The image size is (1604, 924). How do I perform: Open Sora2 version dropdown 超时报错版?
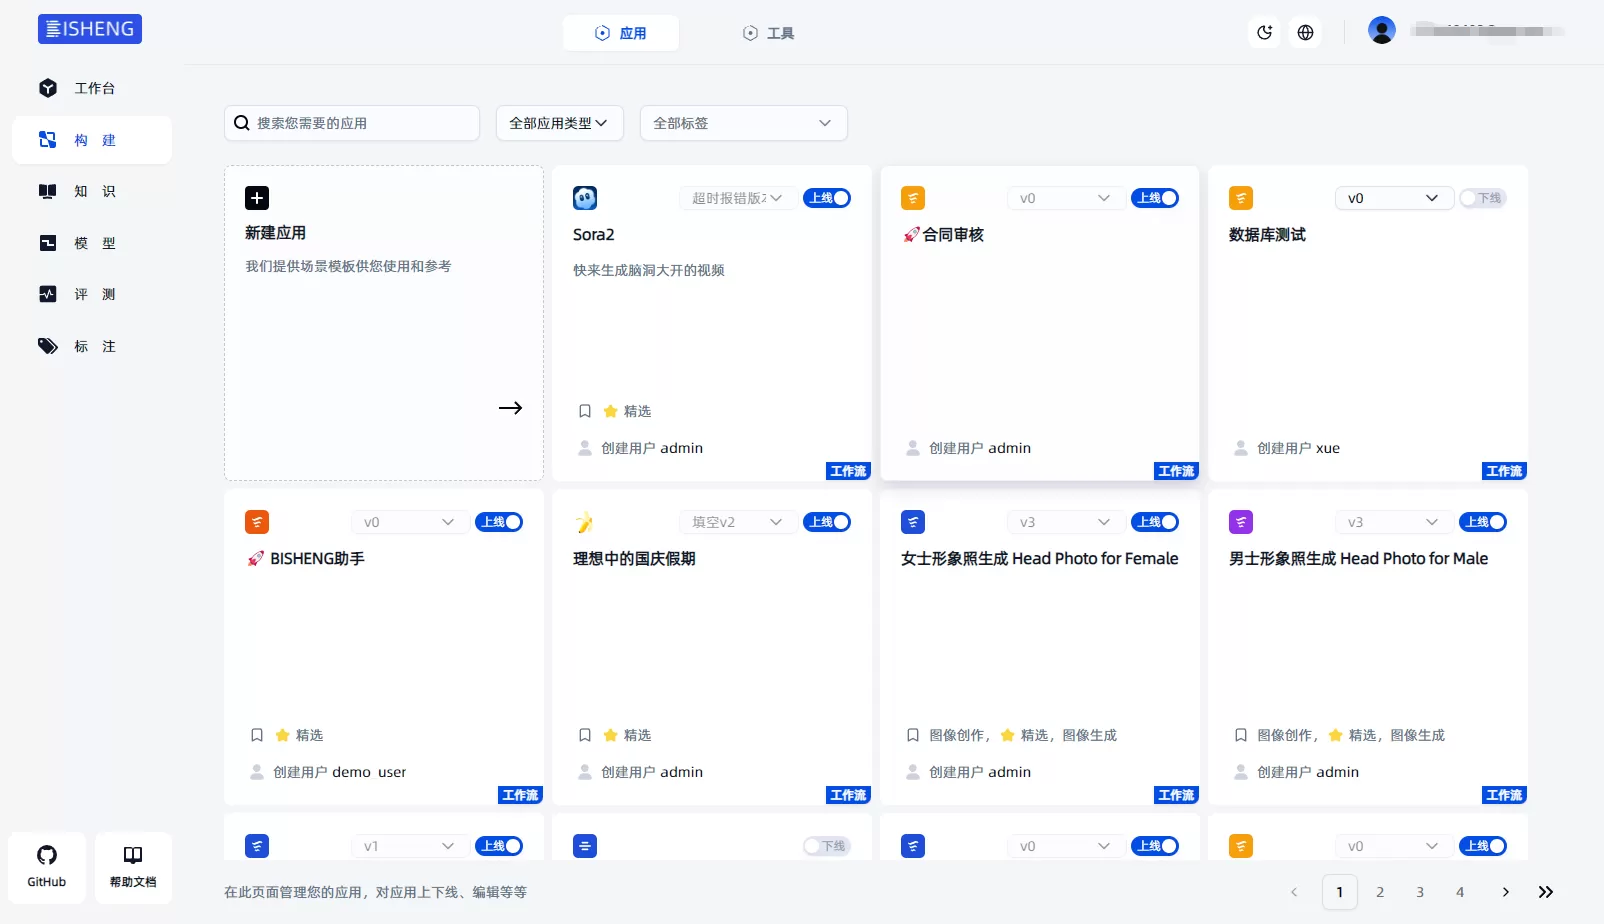click(738, 198)
